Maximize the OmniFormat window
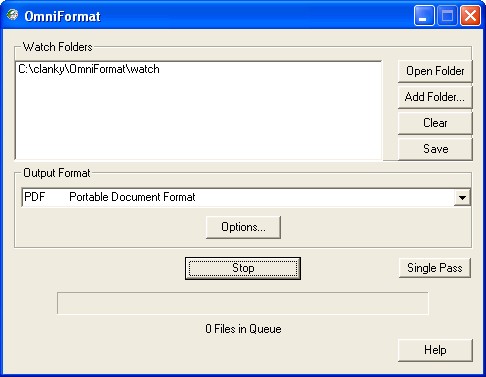 point(447,15)
